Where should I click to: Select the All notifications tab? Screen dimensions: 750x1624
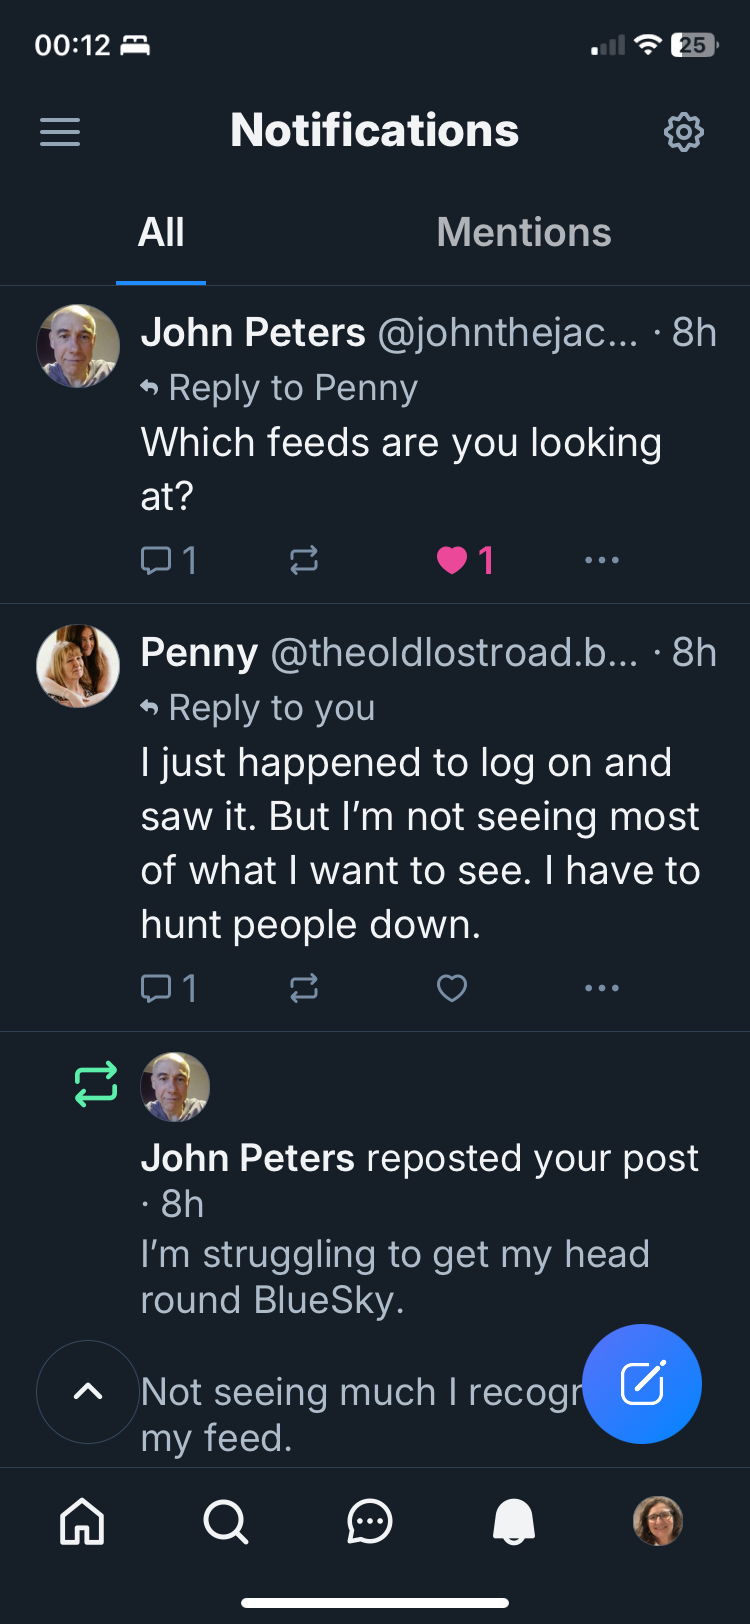pyautogui.click(x=161, y=233)
